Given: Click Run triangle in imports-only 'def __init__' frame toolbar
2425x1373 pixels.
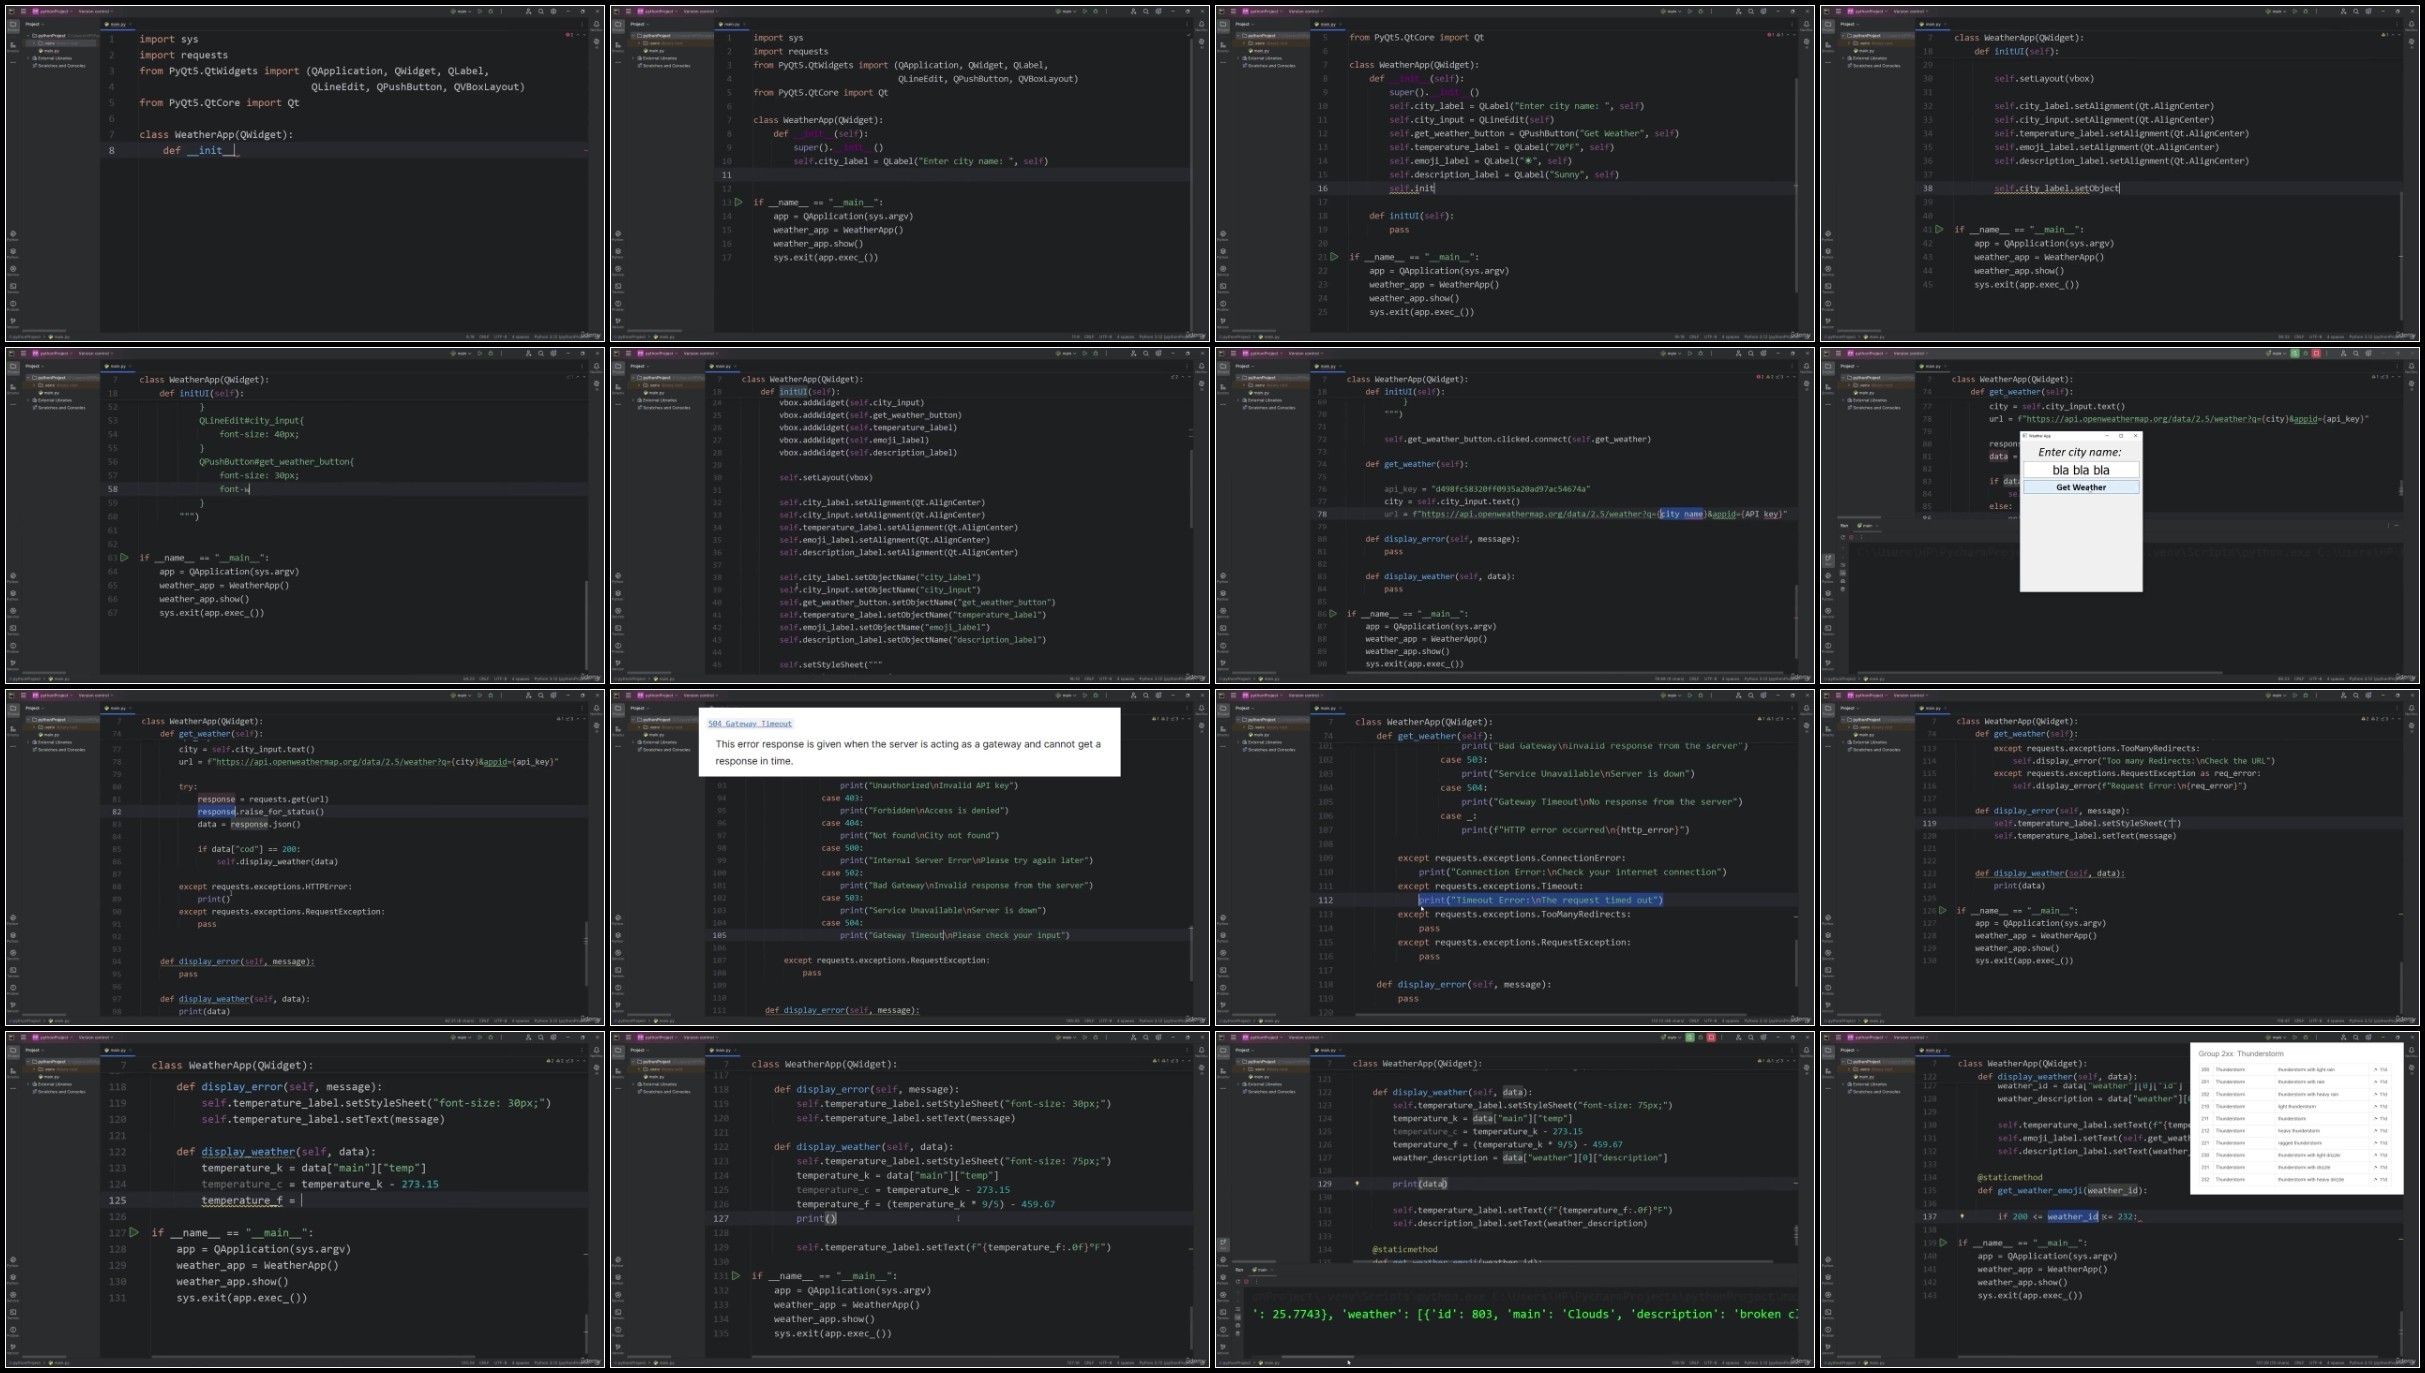Looking at the screenshot, I should pos(480,12).
